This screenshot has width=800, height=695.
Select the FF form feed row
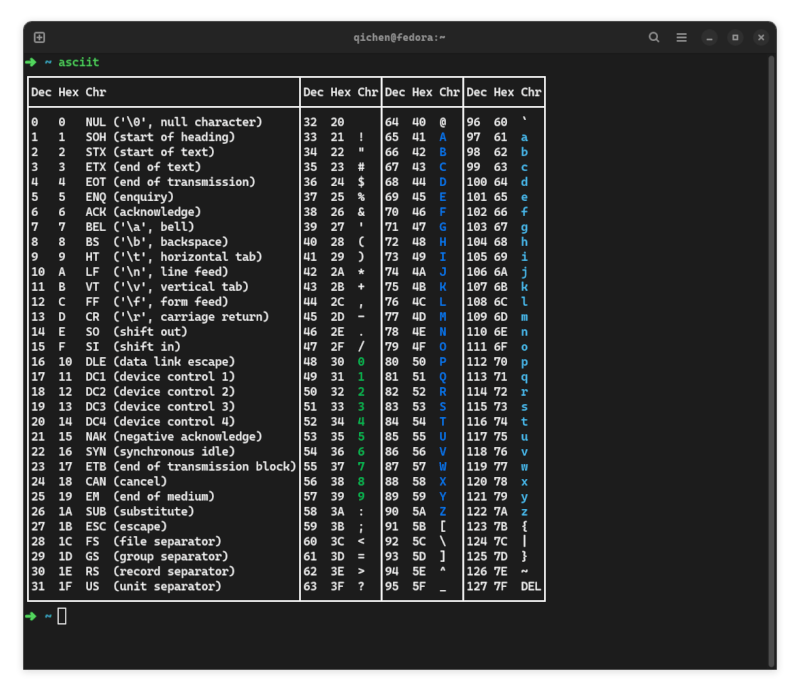(x=130, y=302)
